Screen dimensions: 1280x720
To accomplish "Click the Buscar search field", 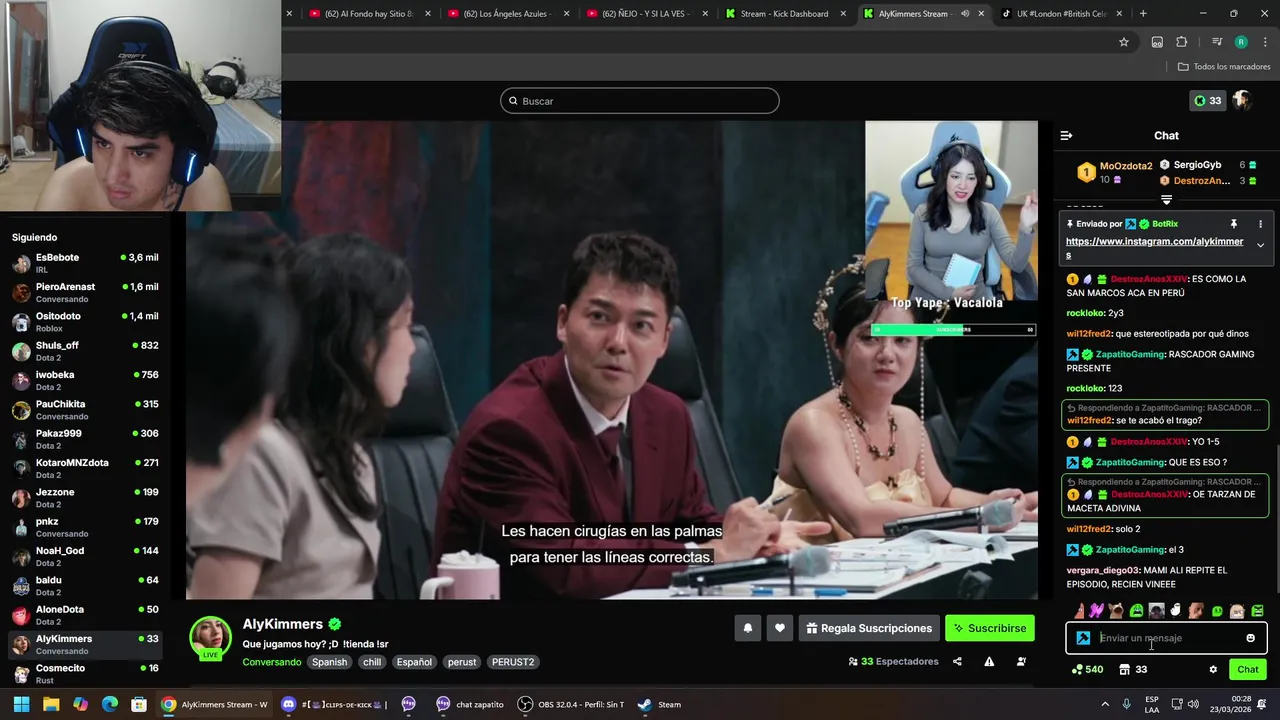I will 640,101.
